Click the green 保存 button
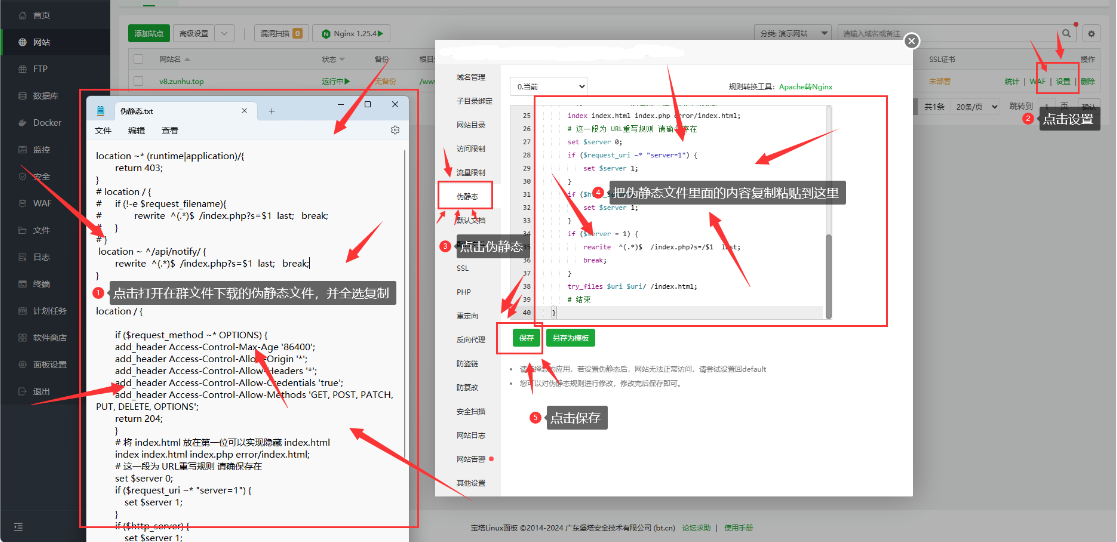Image resolution: width=1117 pixels, height=542 pixels. [x=526, y=338]
